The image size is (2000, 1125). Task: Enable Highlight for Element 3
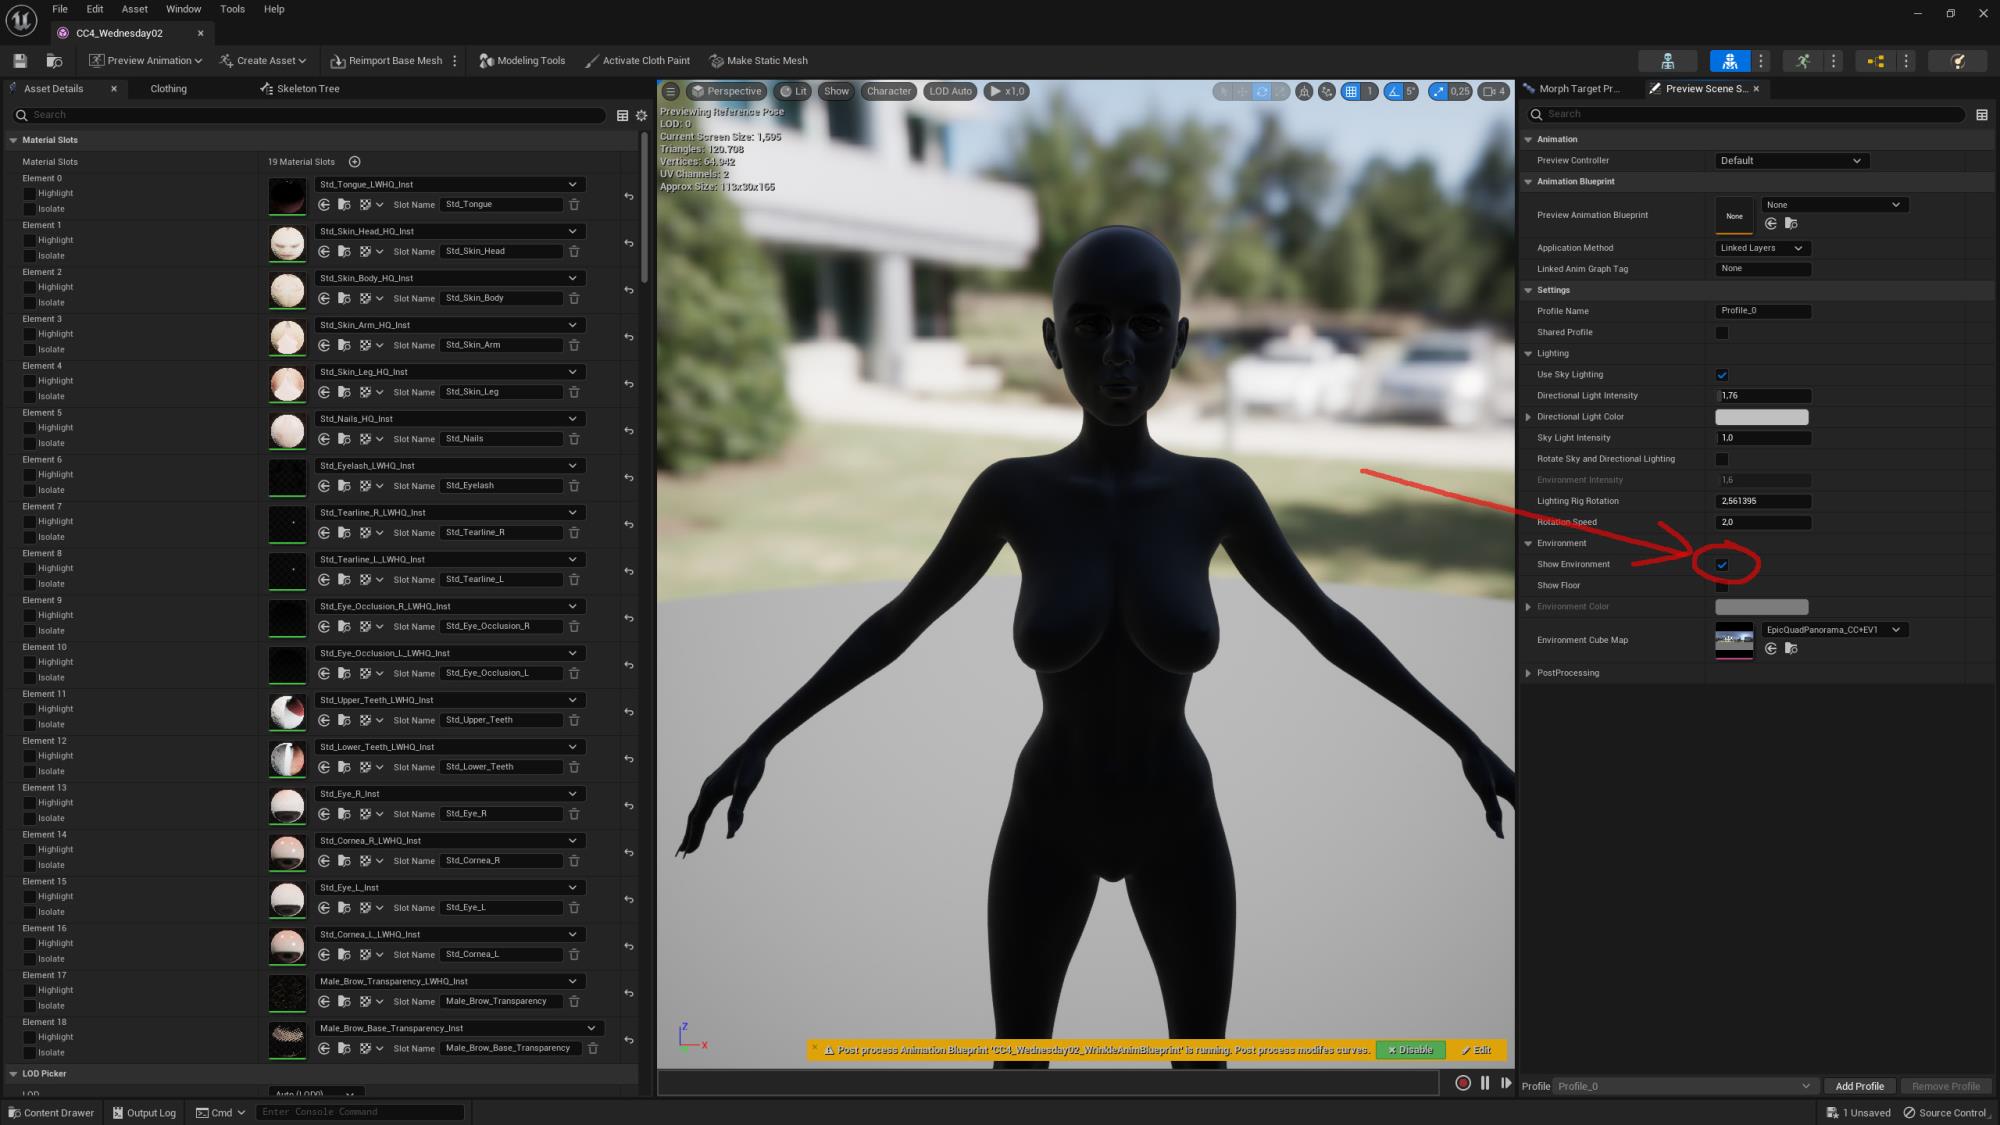[x=30, y=334]
